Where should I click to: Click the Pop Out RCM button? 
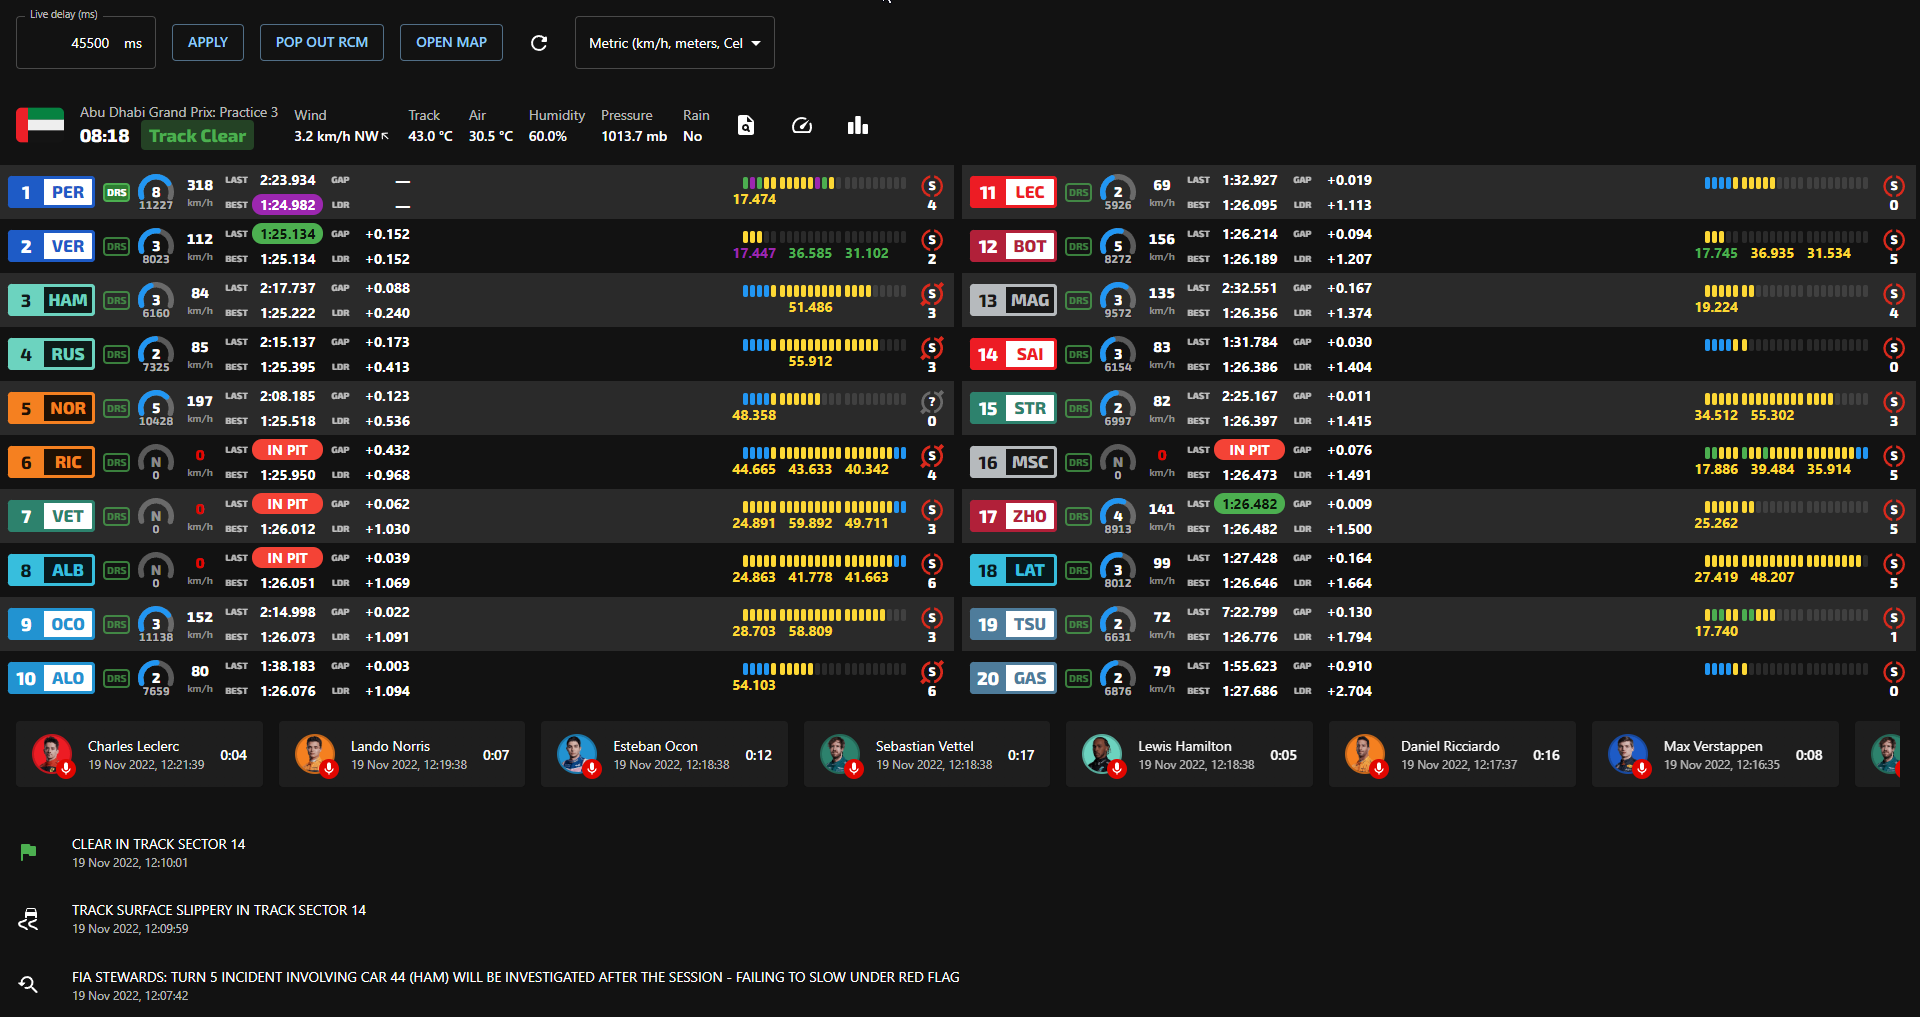coord(322,42)
